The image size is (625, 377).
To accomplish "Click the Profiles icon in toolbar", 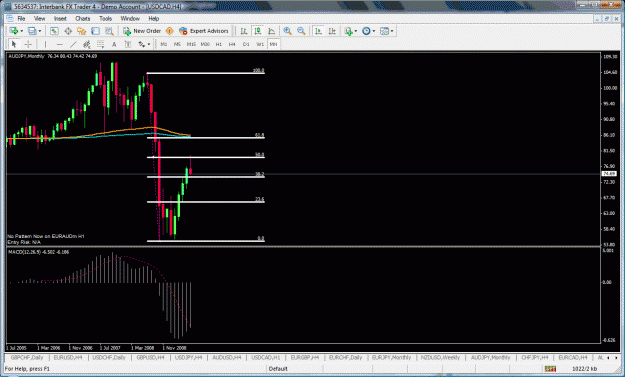I will (32, 31).
